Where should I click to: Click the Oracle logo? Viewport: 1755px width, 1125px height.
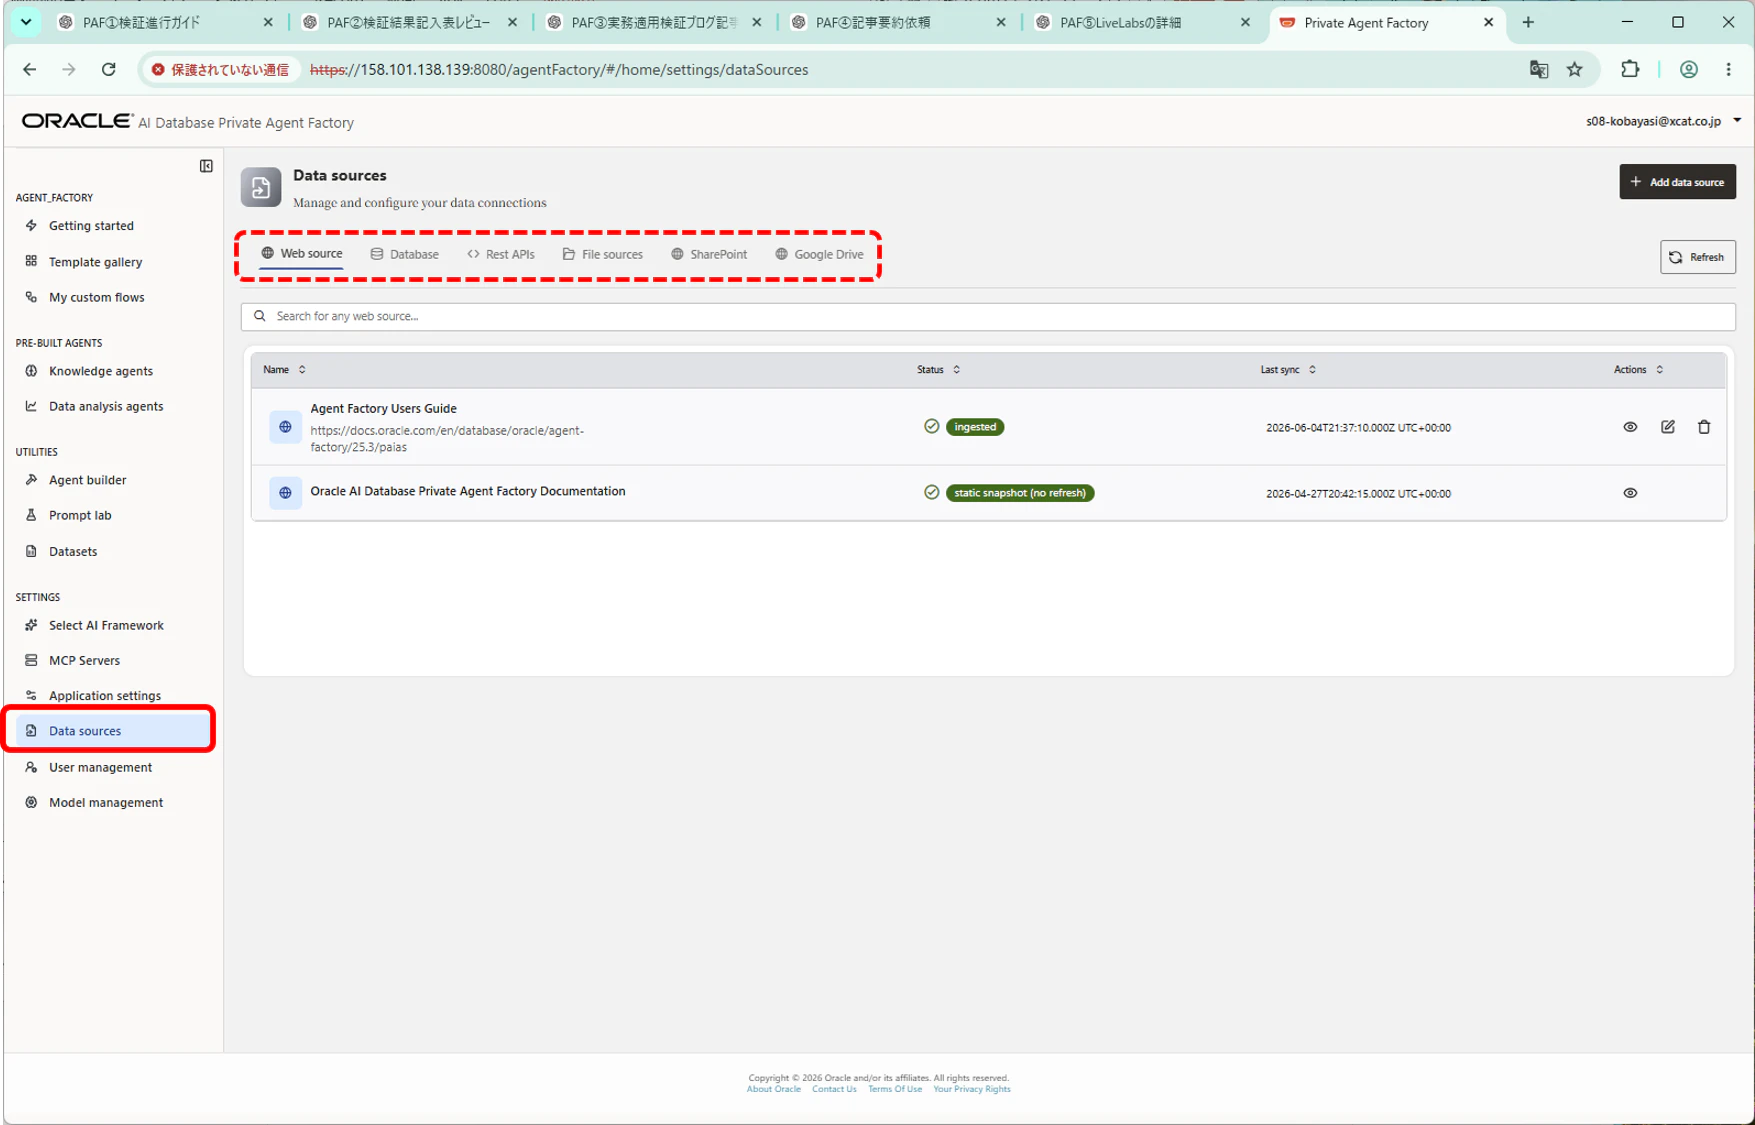pos(77,121)
